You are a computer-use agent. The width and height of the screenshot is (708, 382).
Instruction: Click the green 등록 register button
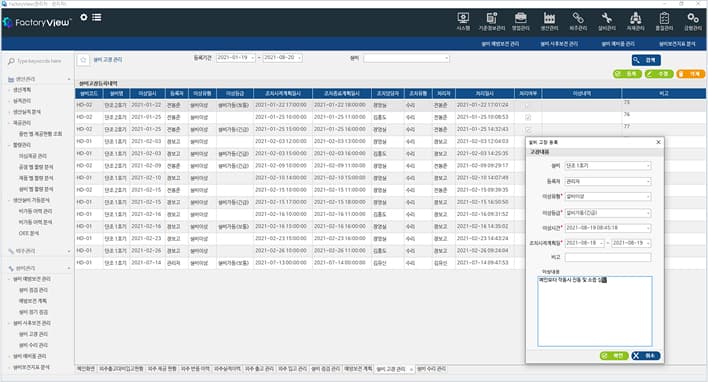click(x=627, y=74)
